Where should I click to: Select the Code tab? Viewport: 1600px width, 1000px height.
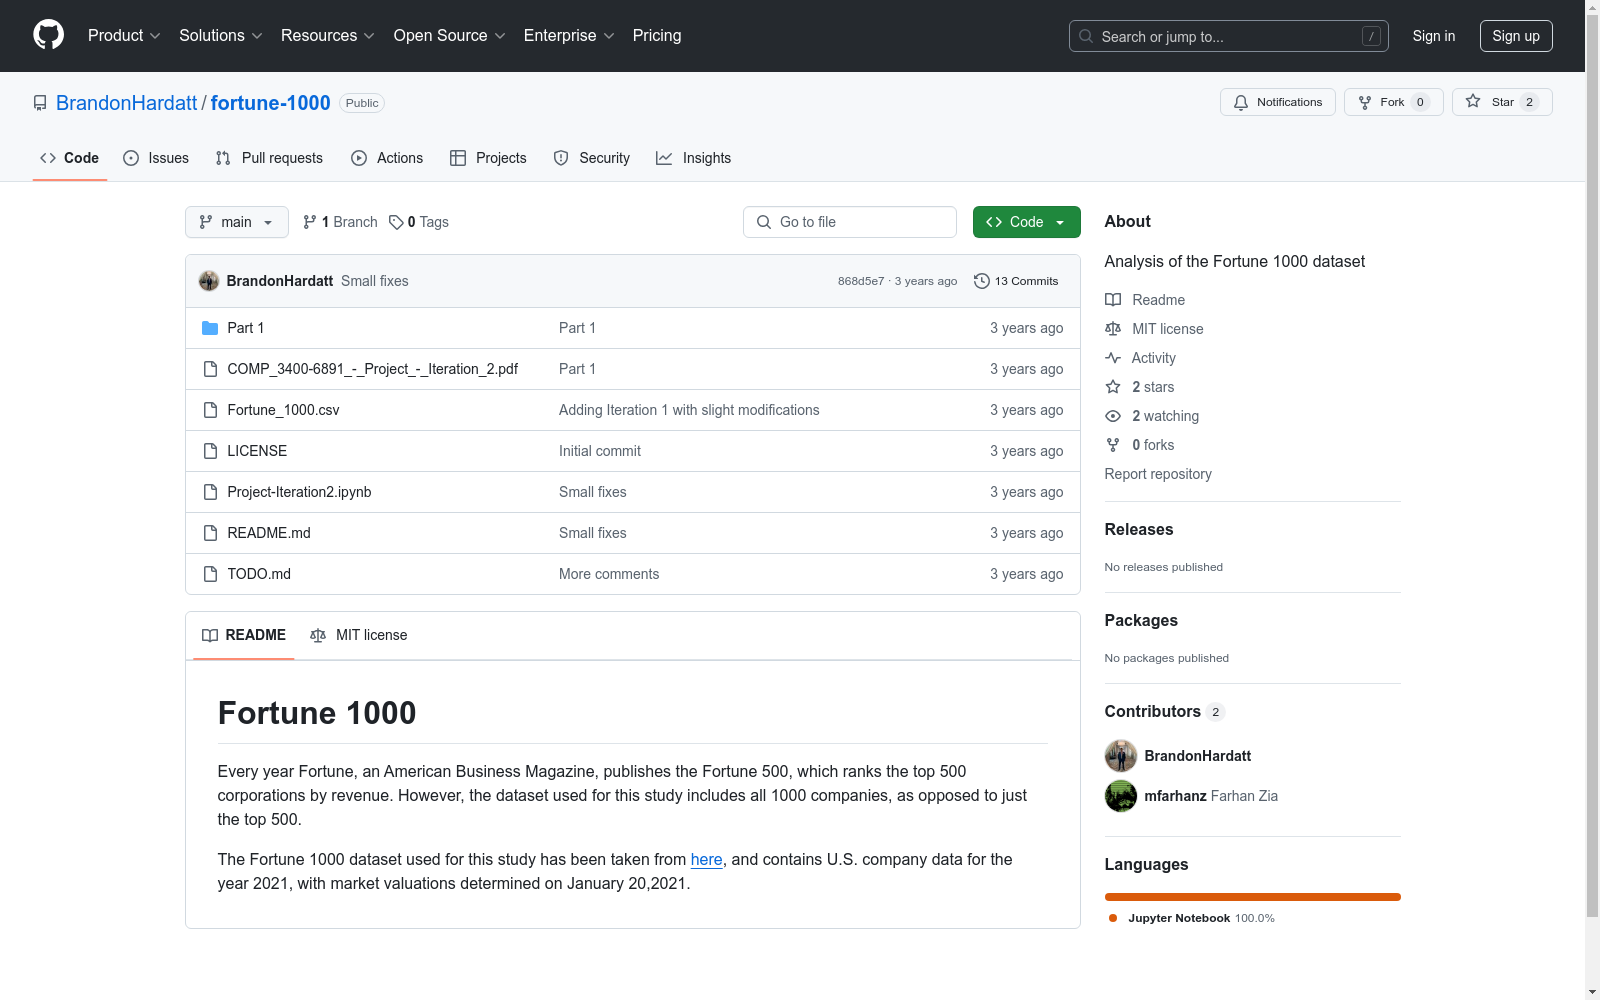click(x=70, y=158)
